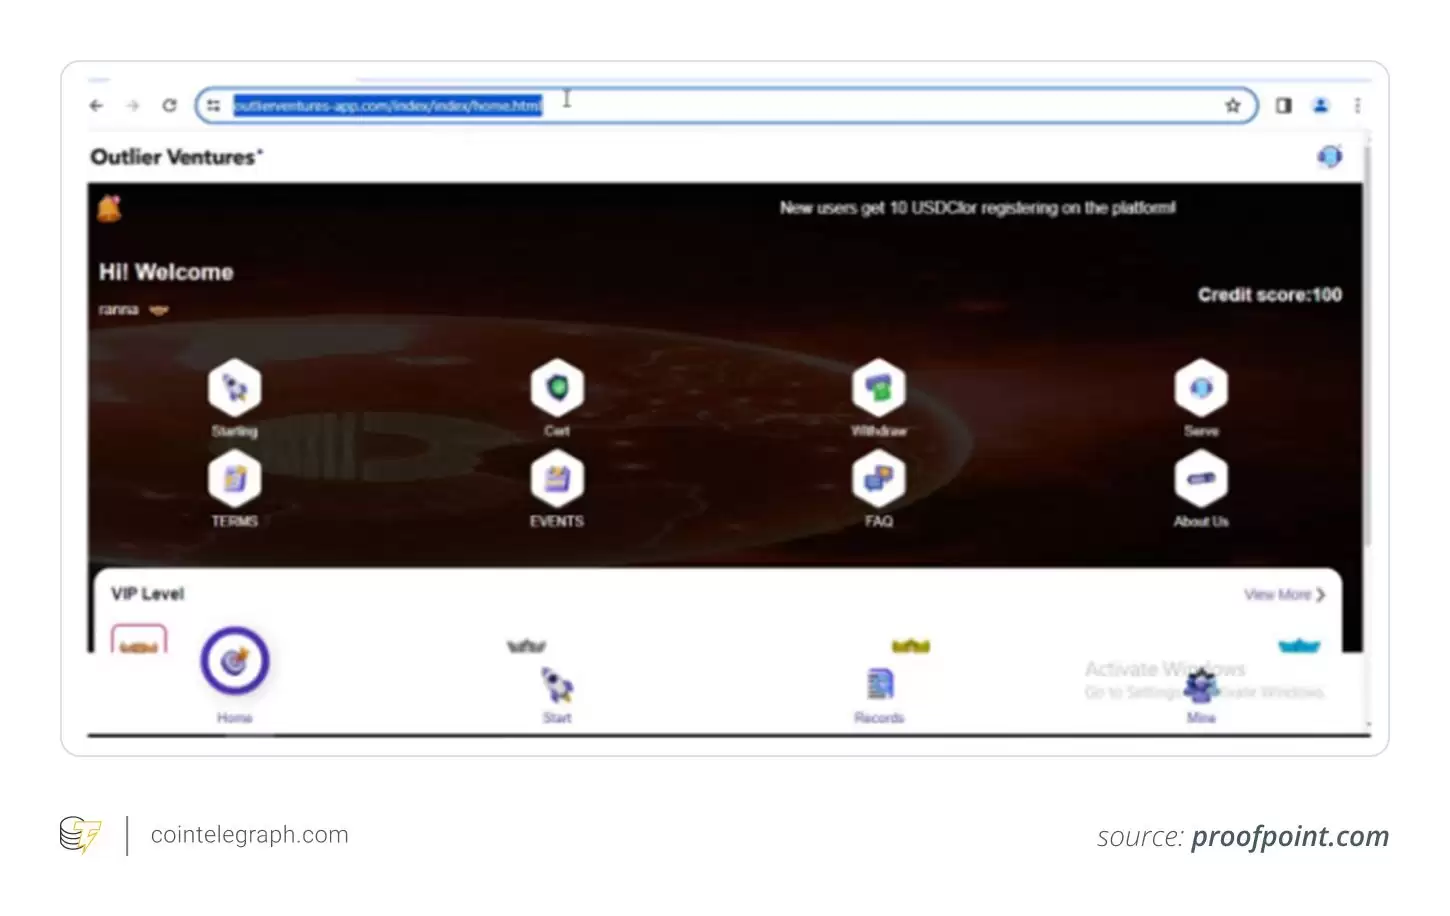Reload the page

169,105
